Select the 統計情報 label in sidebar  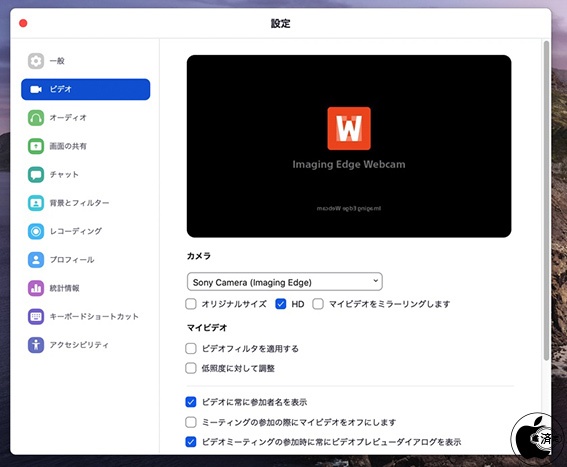point(64,288)
